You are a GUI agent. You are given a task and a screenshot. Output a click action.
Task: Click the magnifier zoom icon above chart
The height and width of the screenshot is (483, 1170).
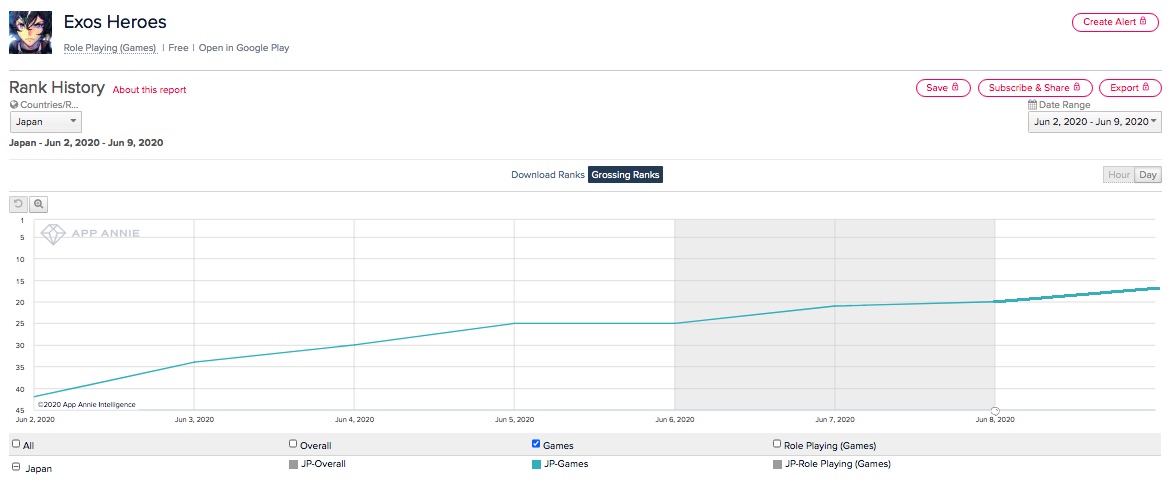[39, 204]
